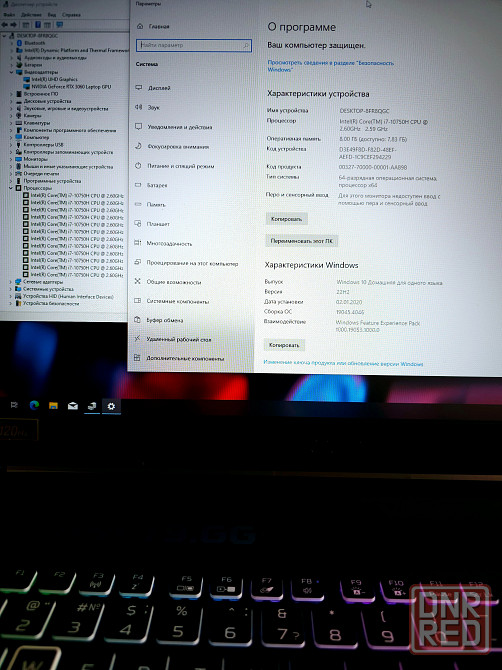Expand the Мониторы category
Image resolution: width=502 pixels, height=670 pixels.
12,159
